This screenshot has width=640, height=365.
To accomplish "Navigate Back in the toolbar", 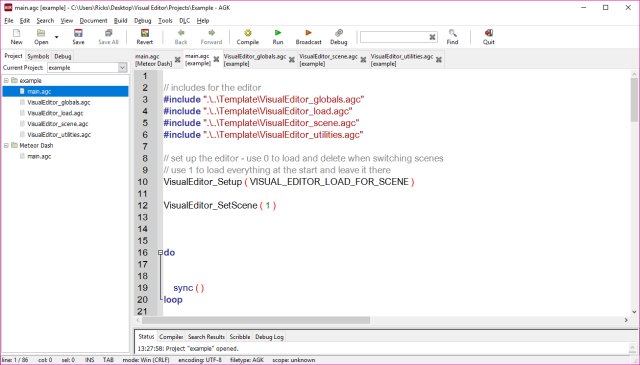I will (x=181, y=36).
